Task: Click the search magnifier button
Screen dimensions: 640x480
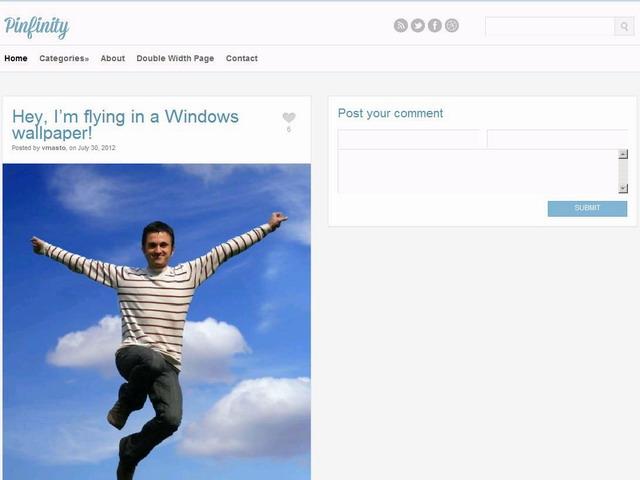Action: coord(624,27)
